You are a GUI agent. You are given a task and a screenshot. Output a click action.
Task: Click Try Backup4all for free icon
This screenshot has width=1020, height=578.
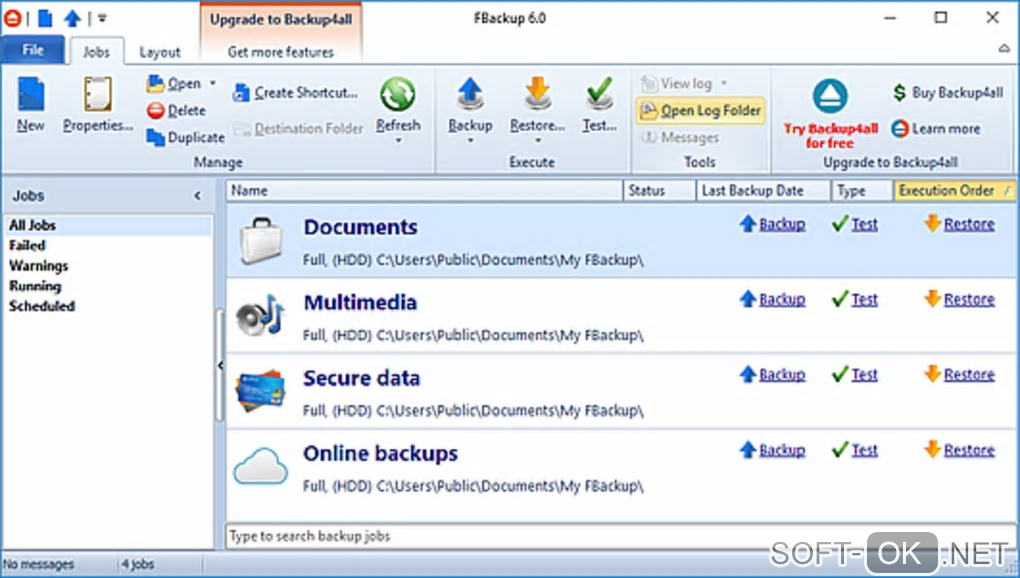point(830,96)
